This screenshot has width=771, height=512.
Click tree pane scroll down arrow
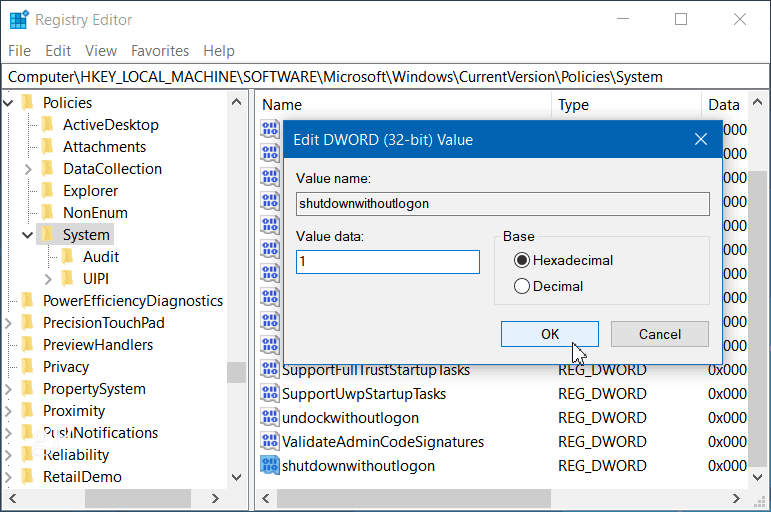click(x=237, y=477)
